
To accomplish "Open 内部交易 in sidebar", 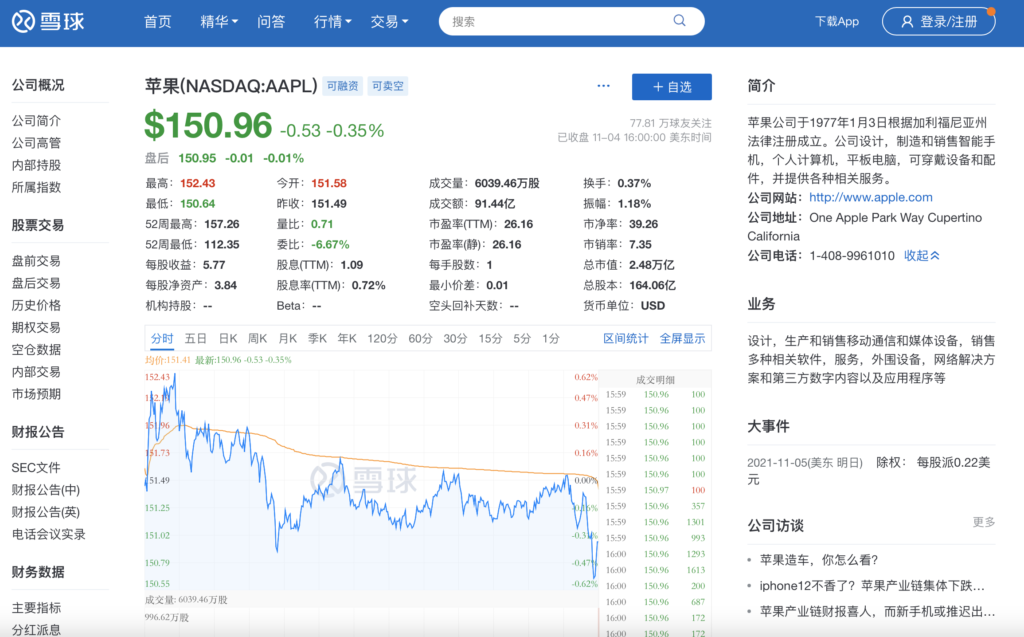I will (x=36, y=372).
